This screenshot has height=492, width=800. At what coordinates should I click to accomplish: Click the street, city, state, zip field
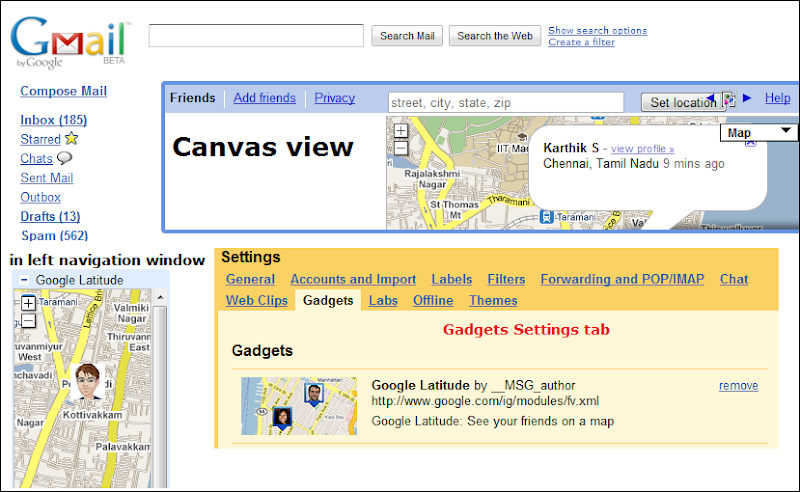pos(506,103)
